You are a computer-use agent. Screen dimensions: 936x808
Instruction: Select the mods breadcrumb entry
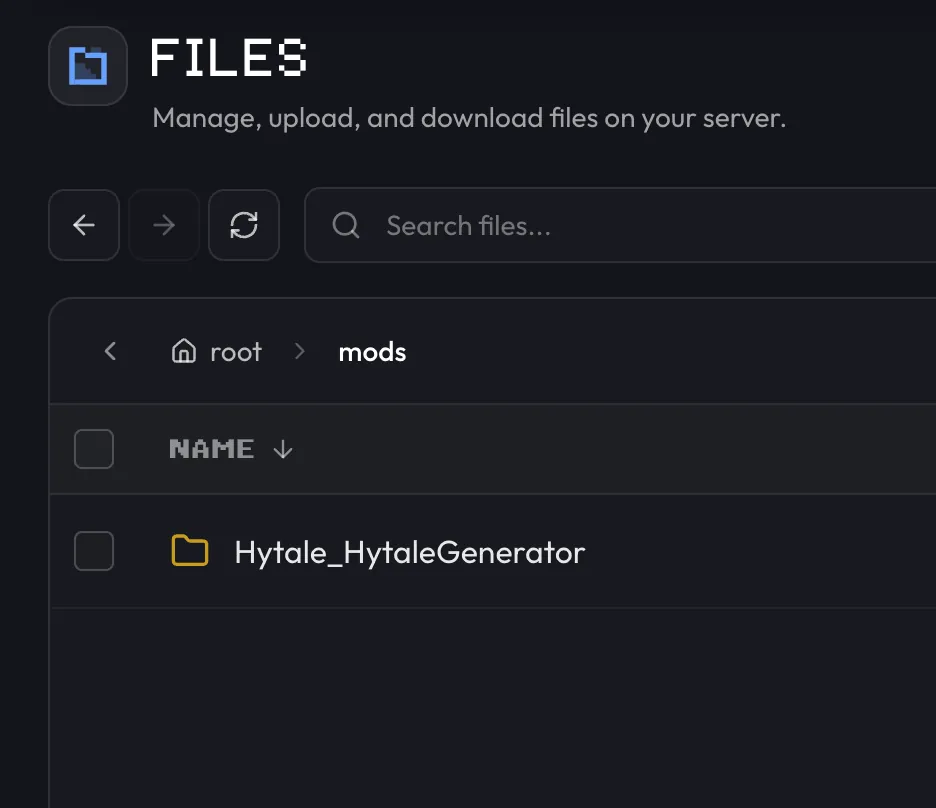pos(372,352)
